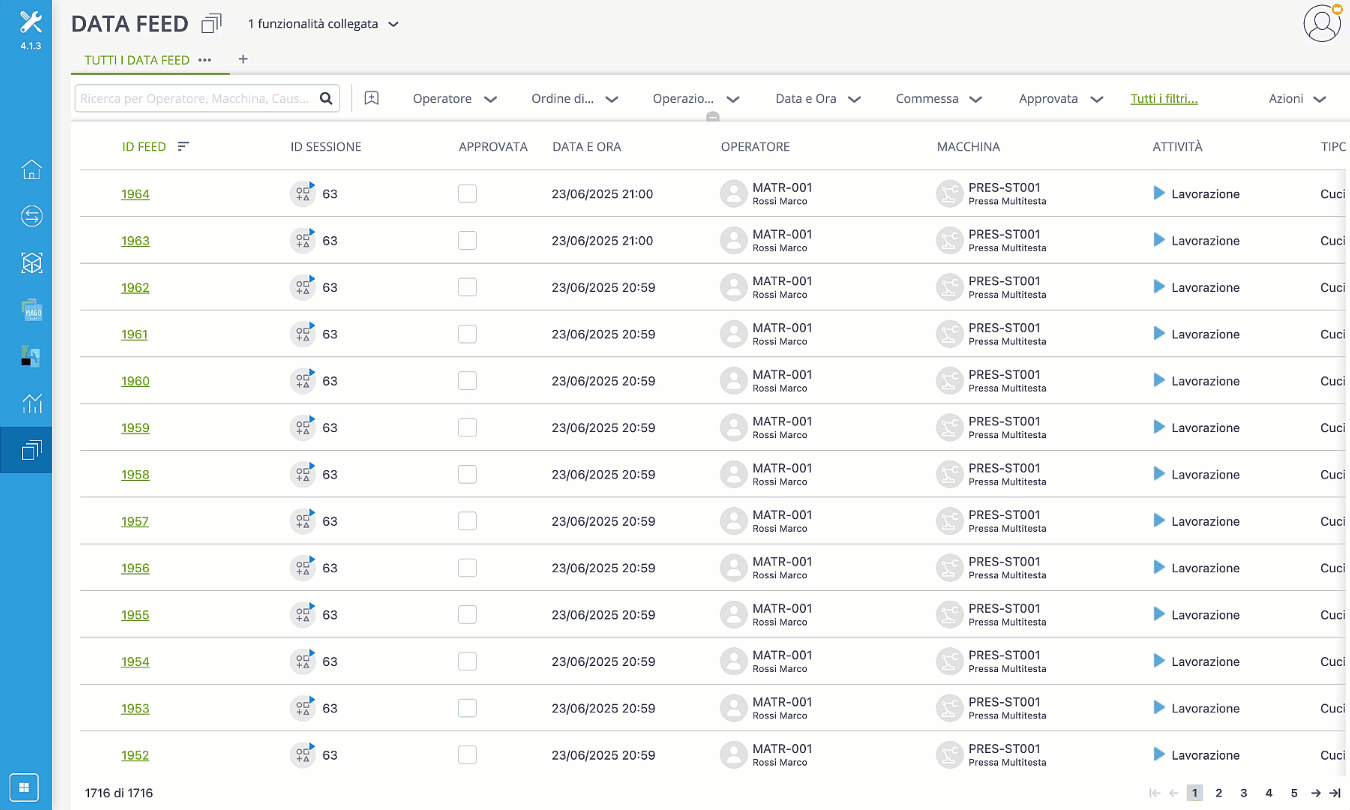Go to the last page arrow
Viewport: 1350px width, 810px height.
tap(1335, 793)
